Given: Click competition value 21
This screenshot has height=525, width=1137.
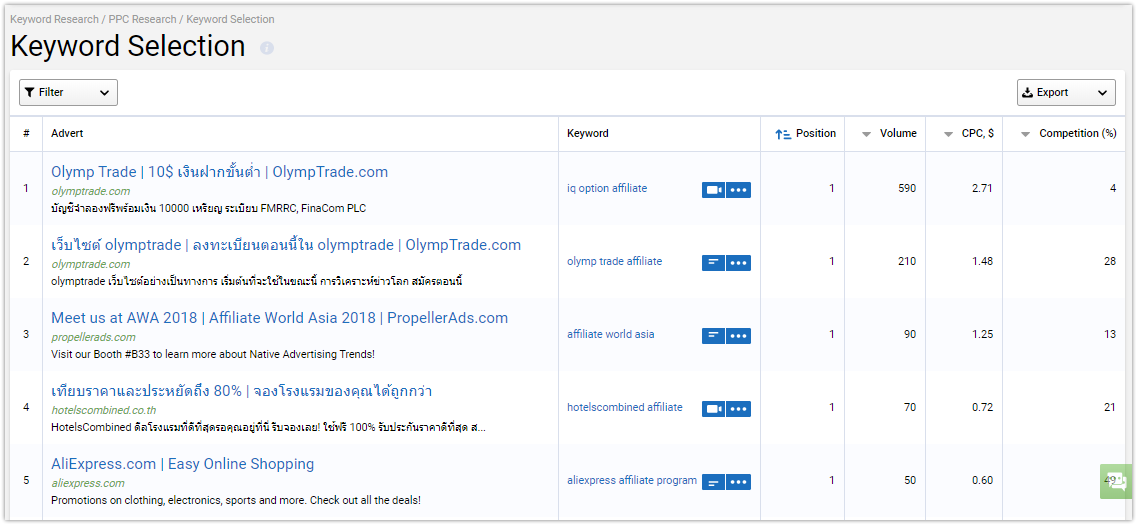Looking at the screenshot, I should (x=1110, y=408).
